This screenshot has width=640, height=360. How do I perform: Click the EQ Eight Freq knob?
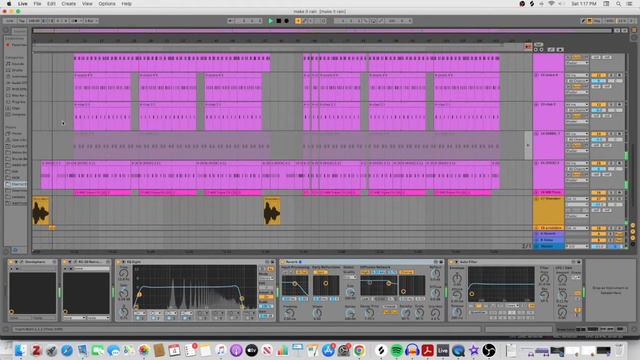pyautogui.click(x=124, y=274)
